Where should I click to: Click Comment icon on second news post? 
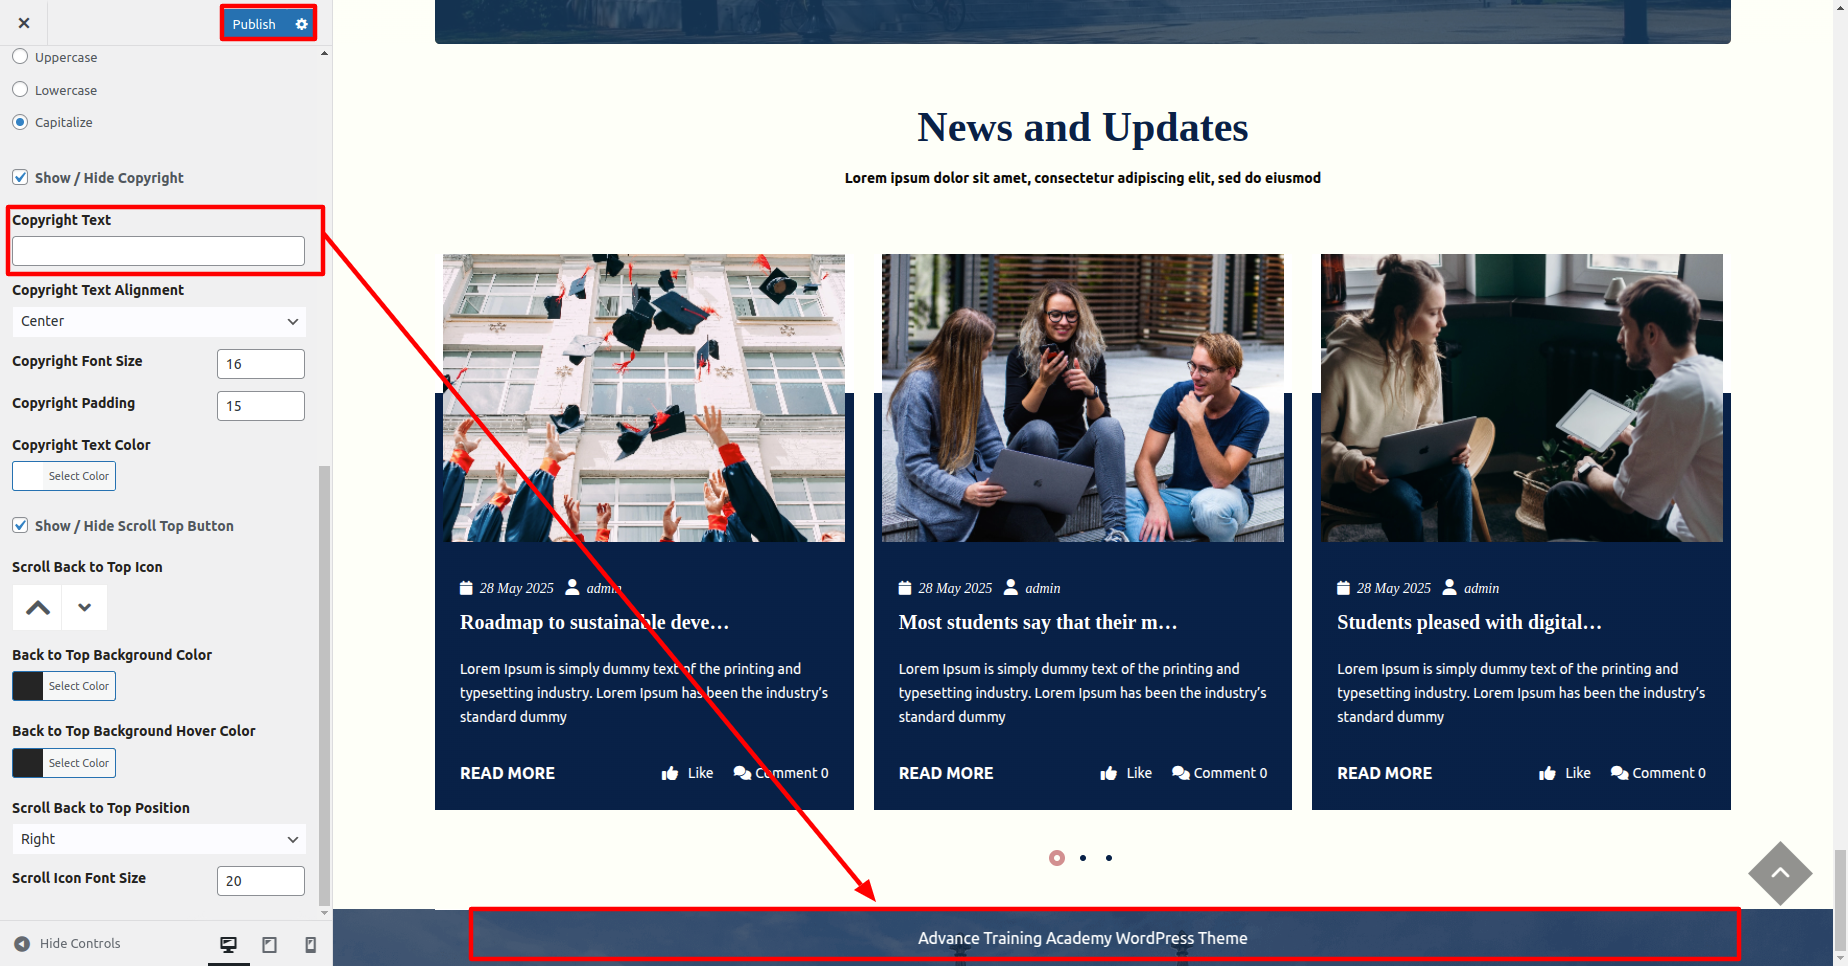[1181, 773]
